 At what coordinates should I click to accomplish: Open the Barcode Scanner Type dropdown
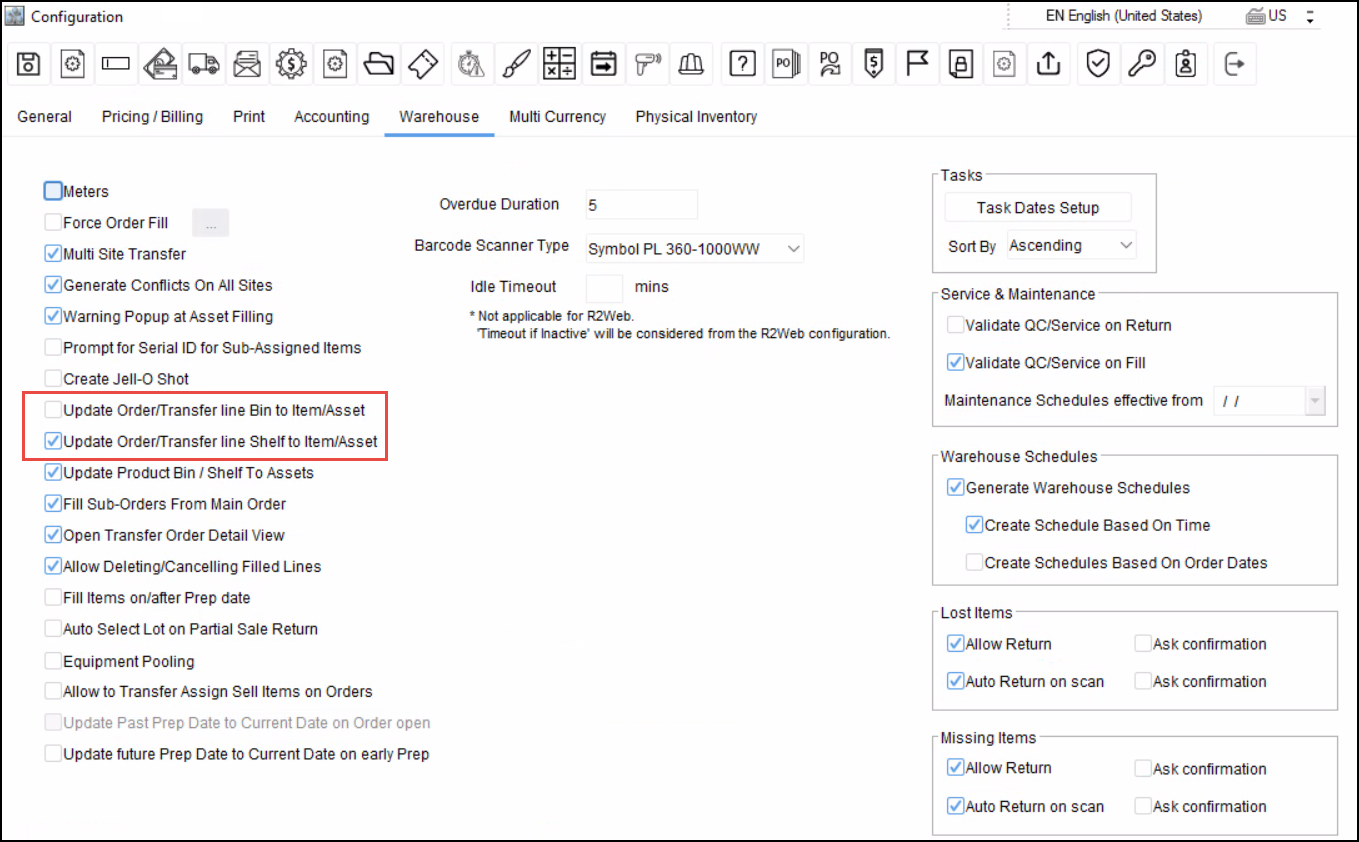pyautogui.click(x=793, y=248)
